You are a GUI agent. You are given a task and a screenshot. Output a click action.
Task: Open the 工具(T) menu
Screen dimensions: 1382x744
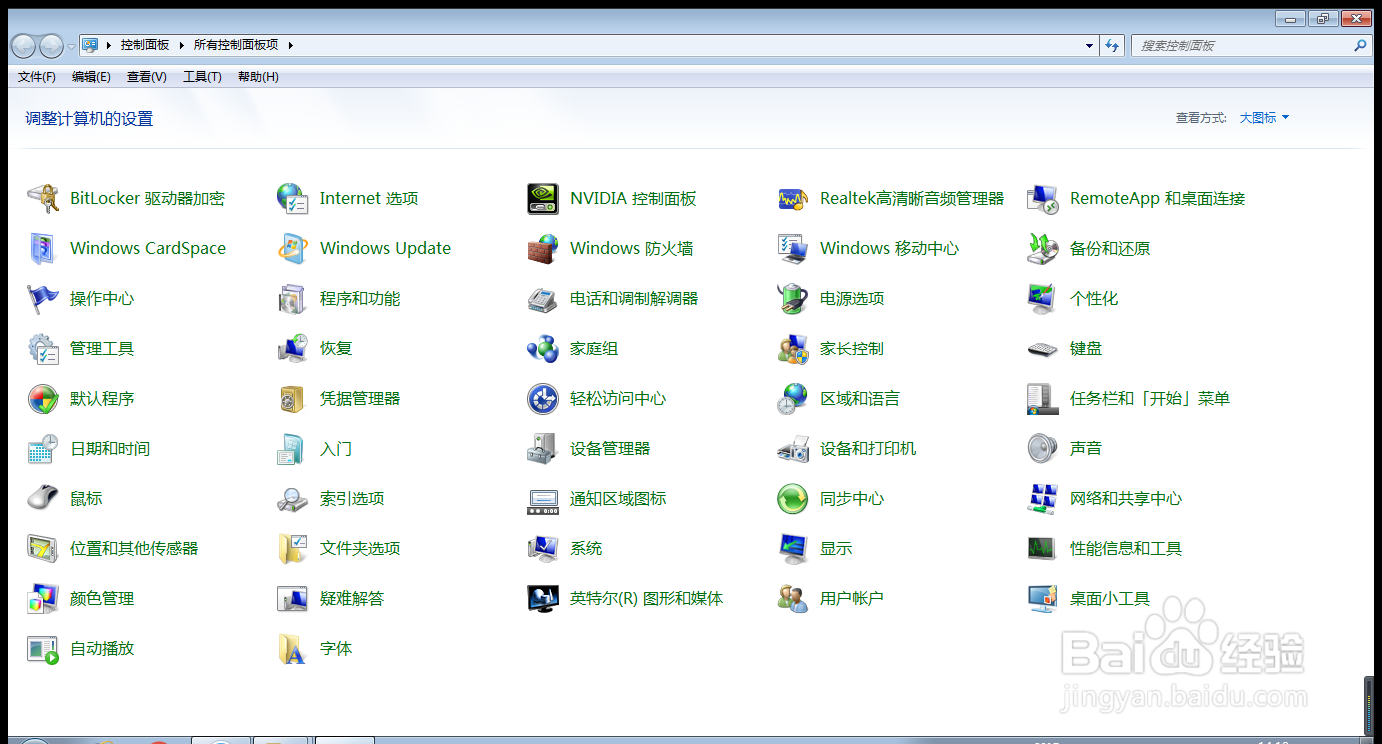(202, 77)
